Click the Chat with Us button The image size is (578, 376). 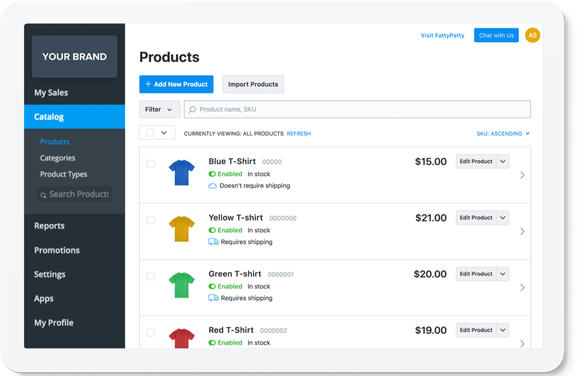pos(496,35)
